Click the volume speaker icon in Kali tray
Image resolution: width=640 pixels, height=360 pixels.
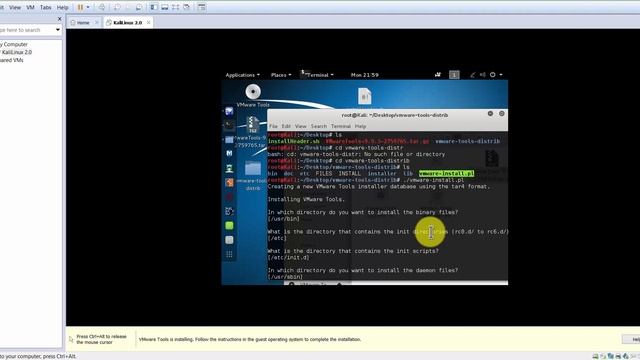tap(482, 75)
